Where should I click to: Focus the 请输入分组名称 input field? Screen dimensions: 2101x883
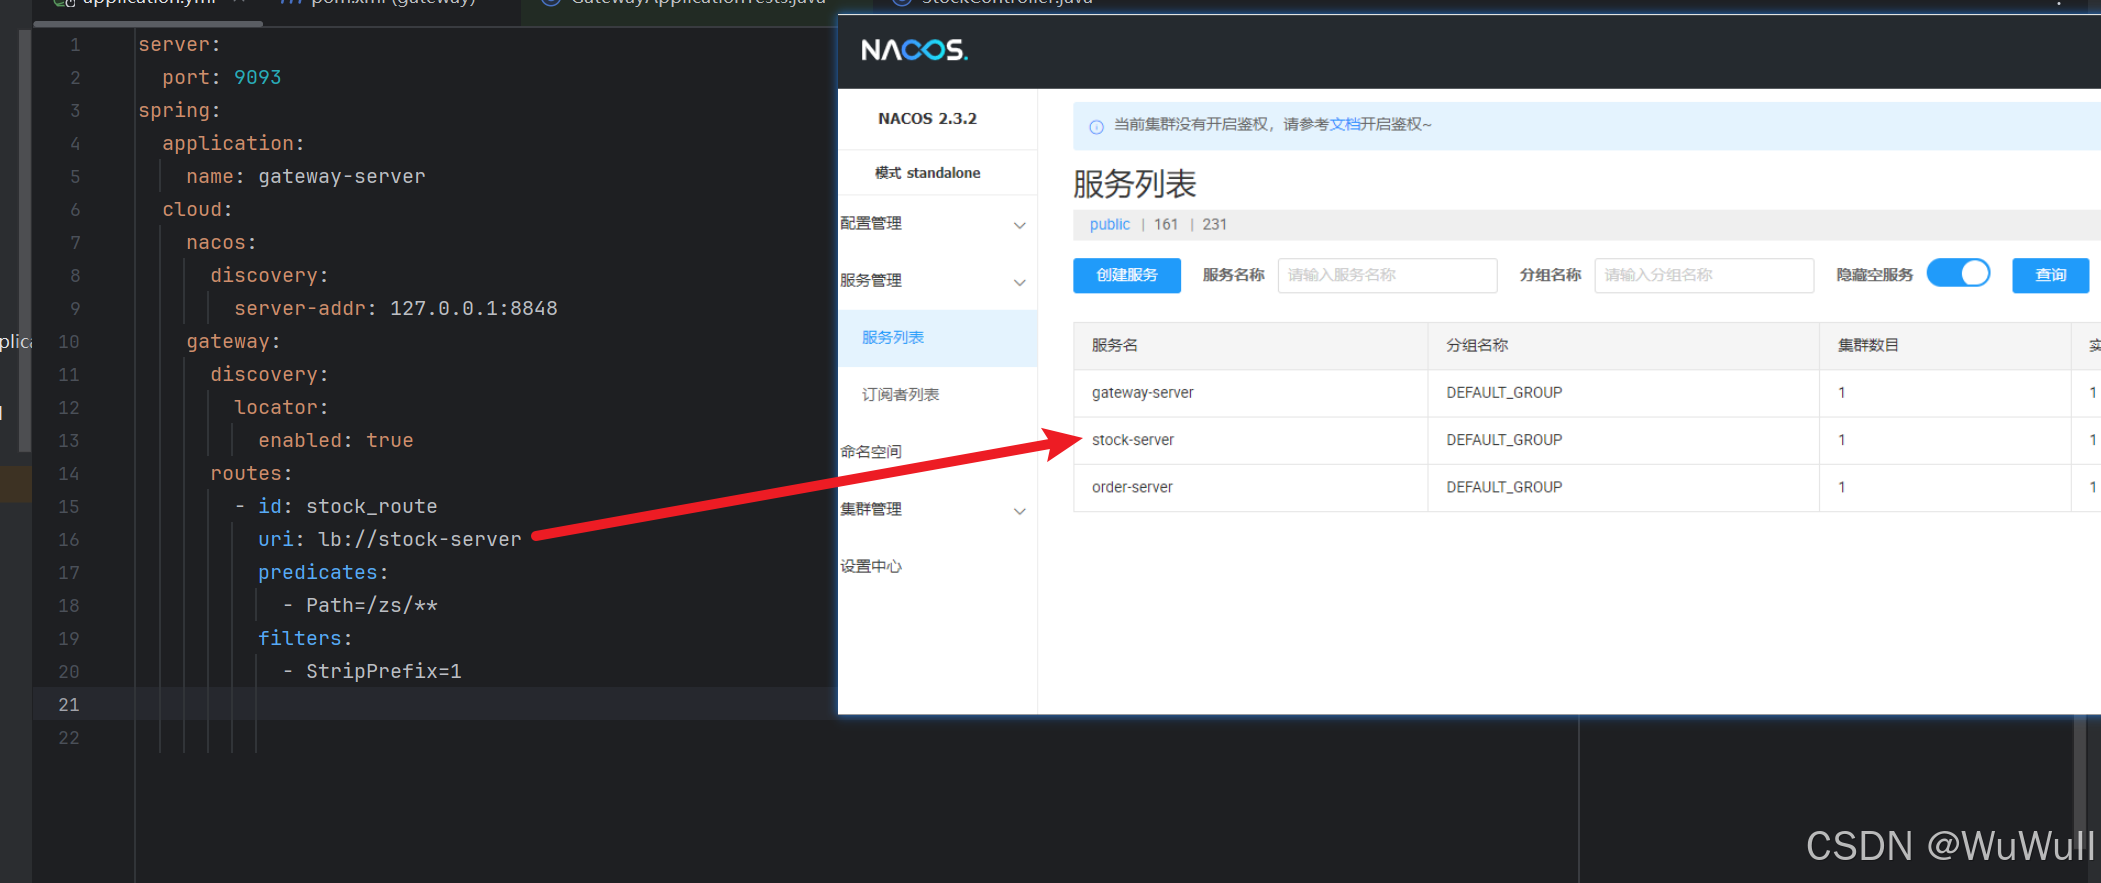coord(1704,275)
